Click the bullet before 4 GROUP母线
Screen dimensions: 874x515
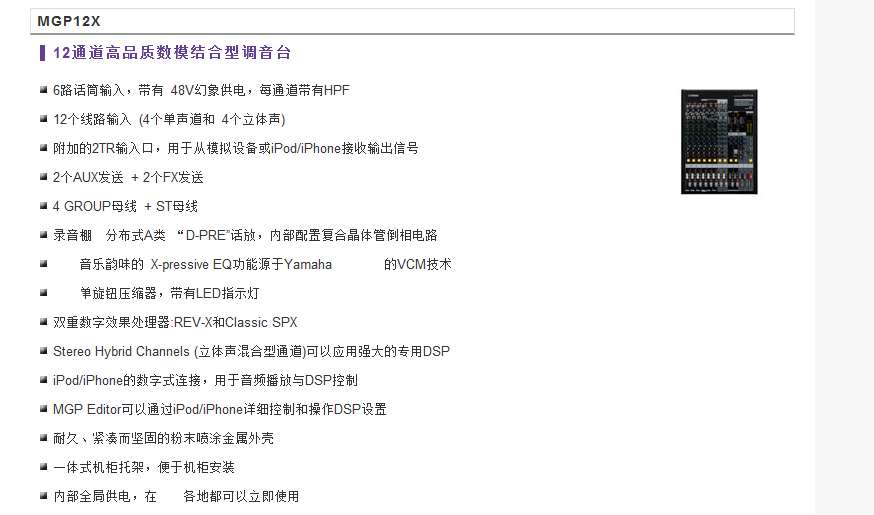(x=44, y=206)
